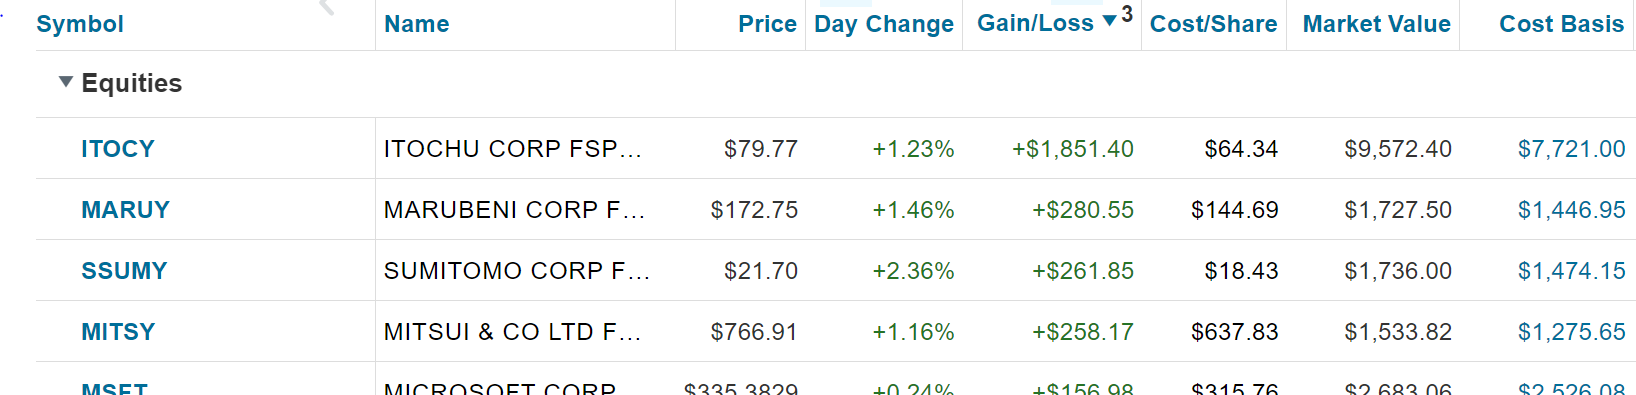View SSUMY cost basis $1,474.15 details
This screenshot has width=1636, height=395.
point(1571,271)
